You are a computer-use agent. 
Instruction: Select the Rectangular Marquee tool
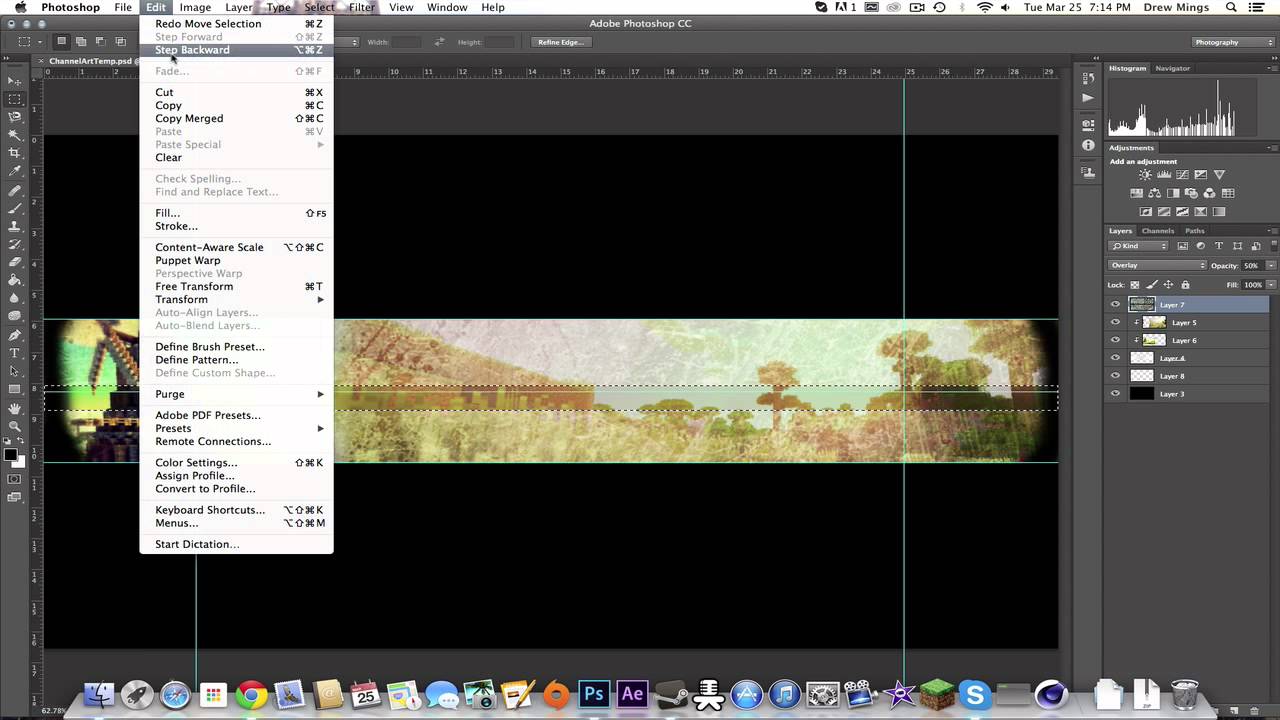coord(15,99)
